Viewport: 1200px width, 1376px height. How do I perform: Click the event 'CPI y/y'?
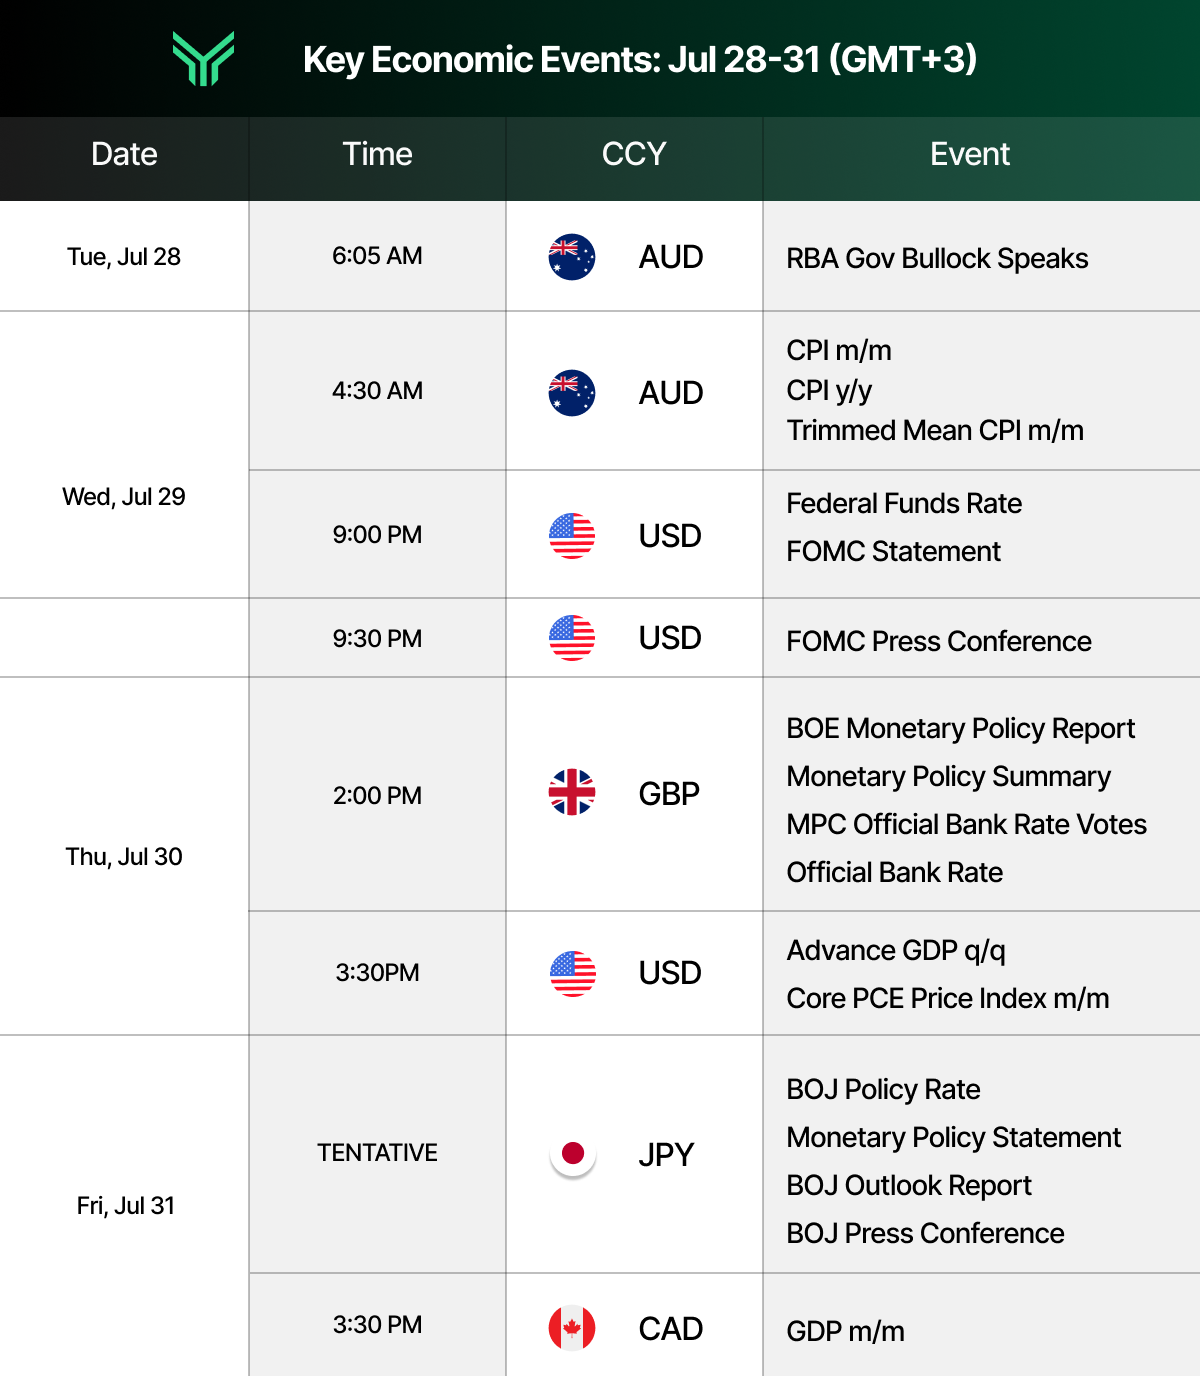[x=829, y=391]
